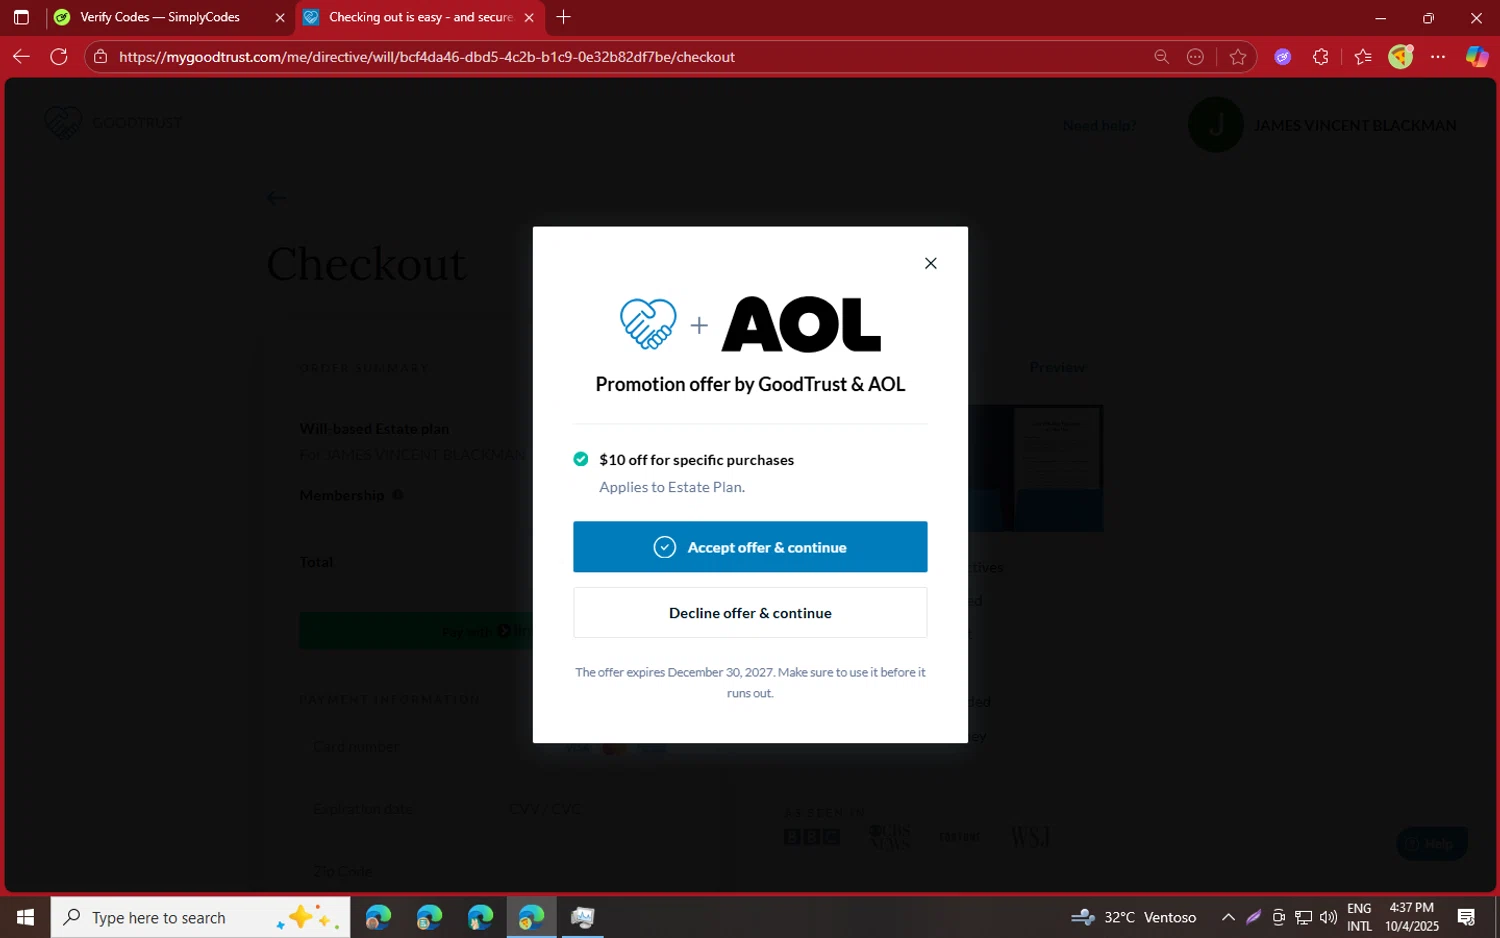
Task: Open the tab actions menu icon
Action: coord(21,17)
